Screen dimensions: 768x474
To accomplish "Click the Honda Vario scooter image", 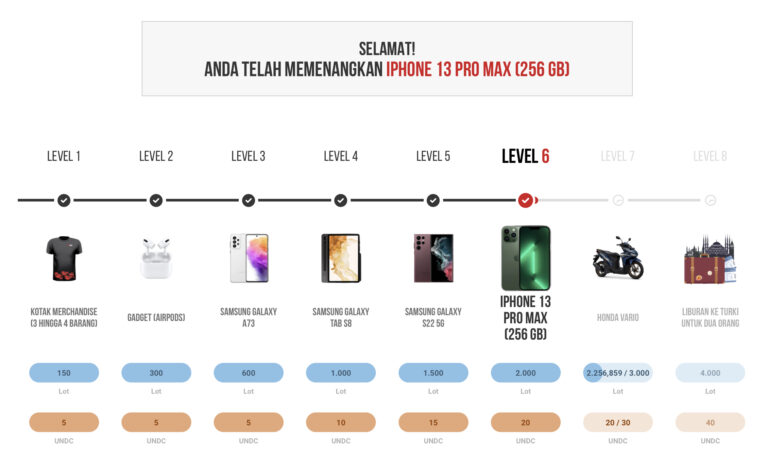I will [618, 258].
